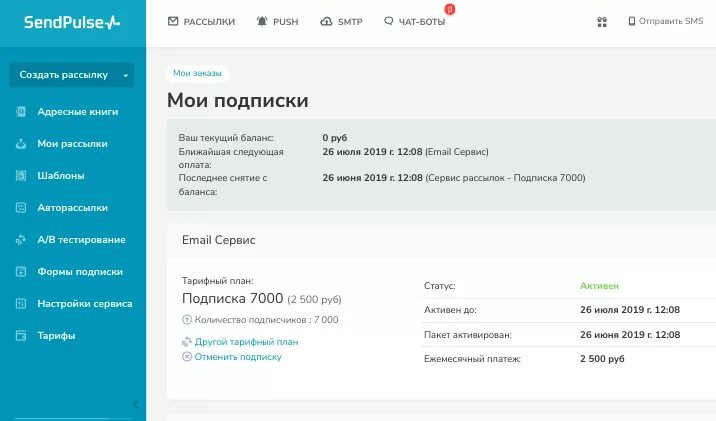Click the Чат-боты speech bubble icon
Viewport: 716px width, 421px height.
click(389, 21)
